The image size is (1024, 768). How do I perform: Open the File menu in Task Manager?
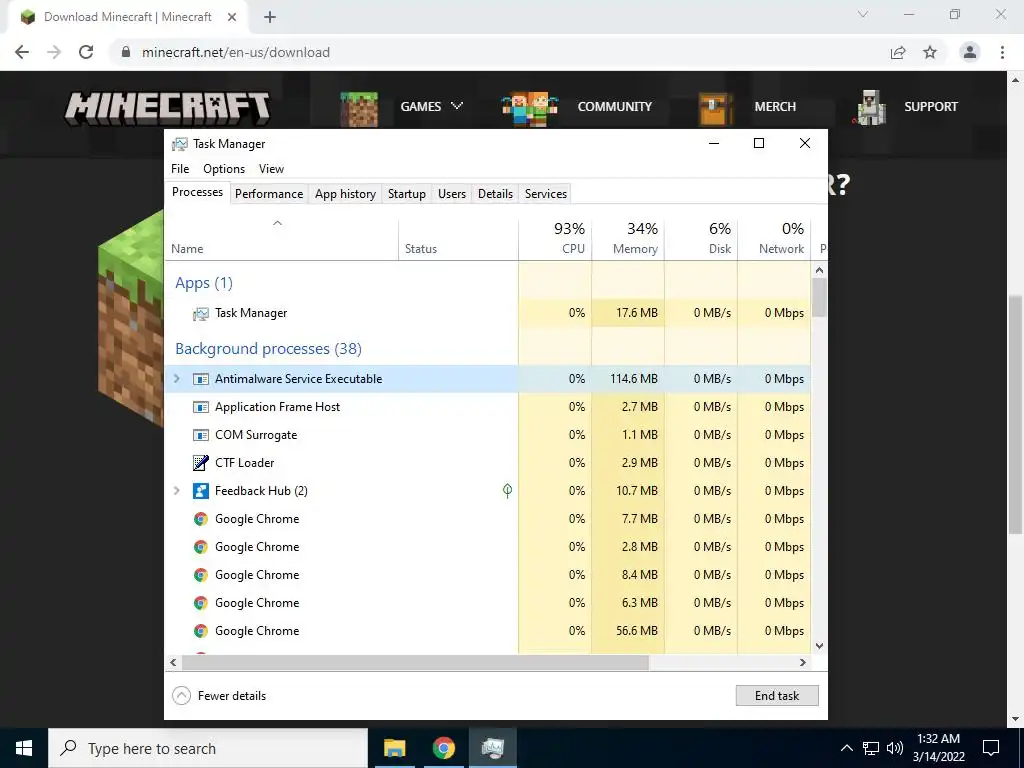[x=180, y=169]
